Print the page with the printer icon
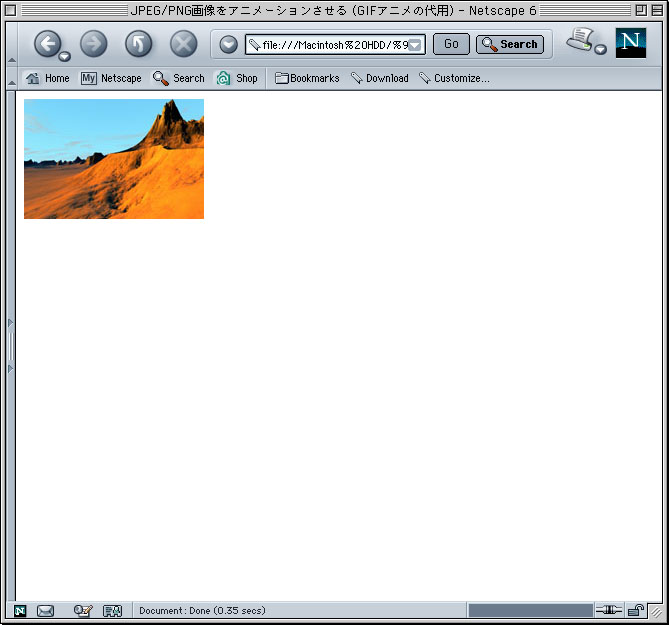Screen dimensions: 669x625 [580, 40]
